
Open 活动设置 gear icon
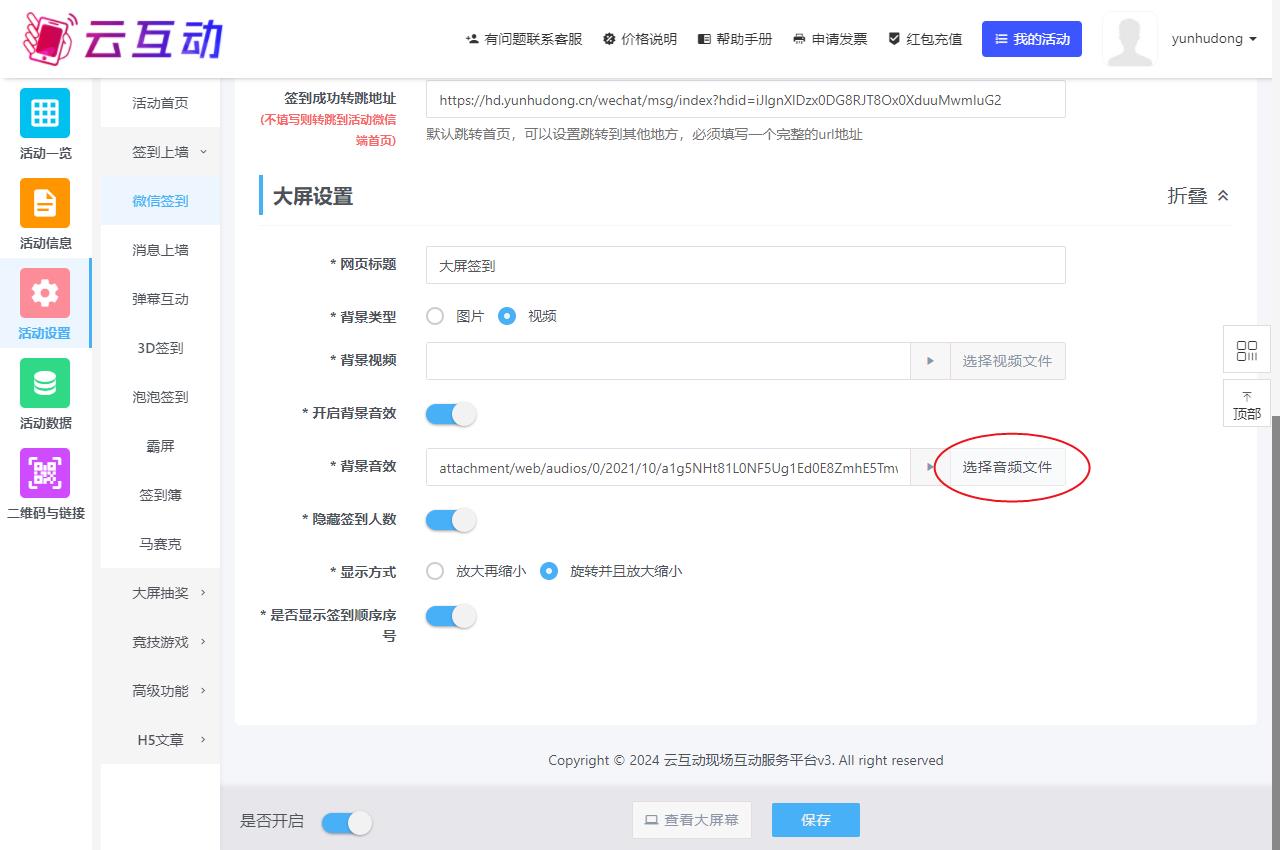click(x=45, y=293)
